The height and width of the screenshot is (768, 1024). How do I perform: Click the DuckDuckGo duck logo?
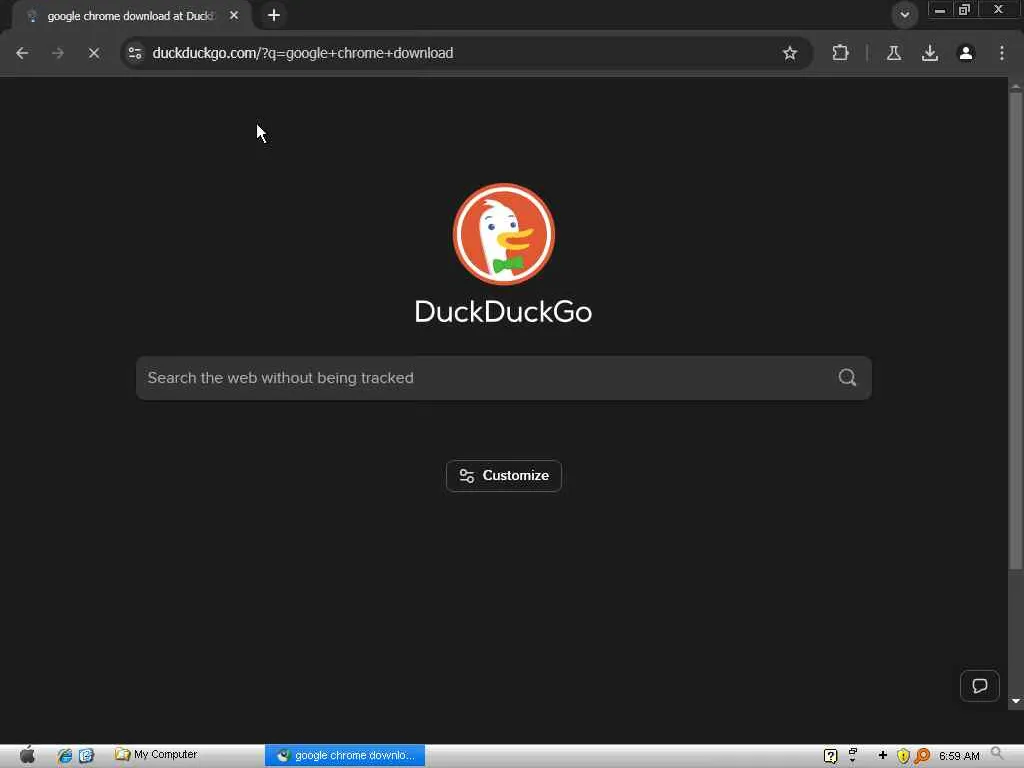tap(504, 234)
